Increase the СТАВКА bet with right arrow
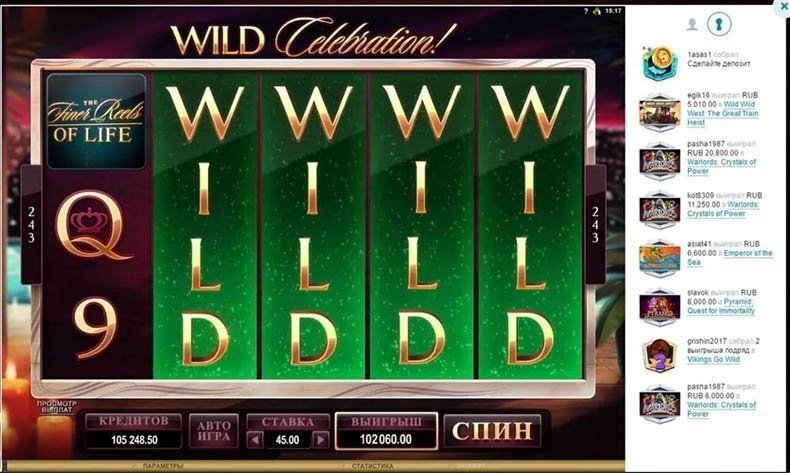The image size is (790, 473). pyautogui.click(x=320, y=440)
